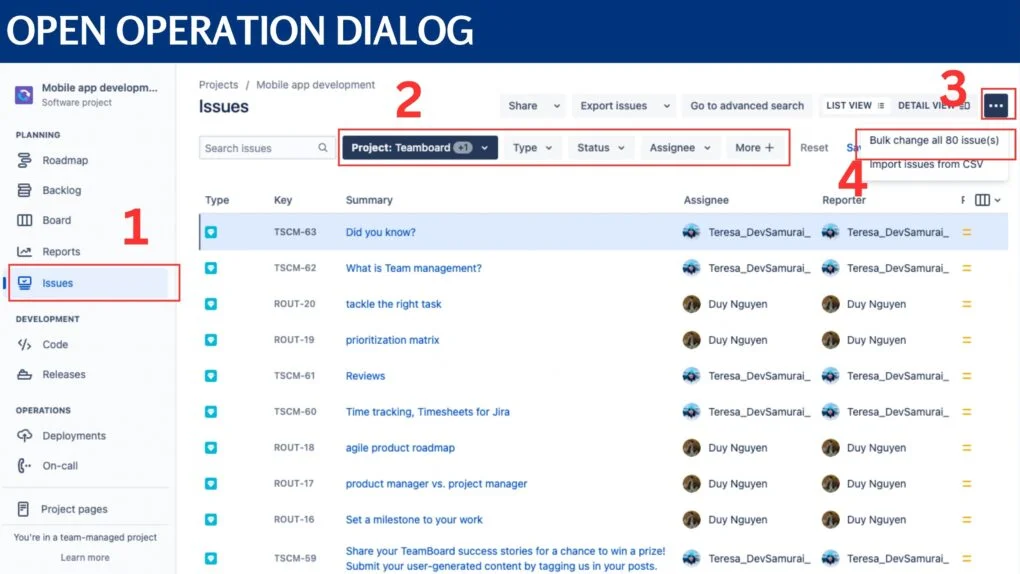Click the Search issues input field
The image size is (1020, 574).
[x=258, y=148]
